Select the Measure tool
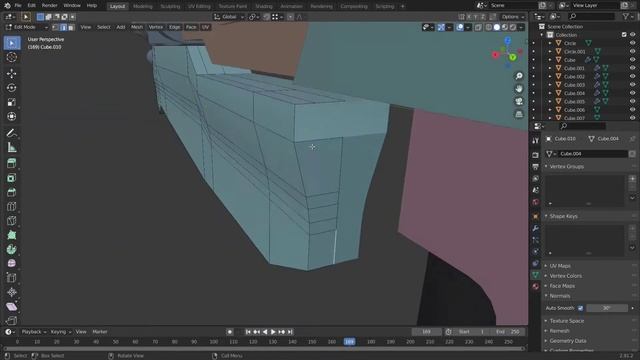Image resolution: width=640 pixels, height=360 pixels. pos(11,147)
